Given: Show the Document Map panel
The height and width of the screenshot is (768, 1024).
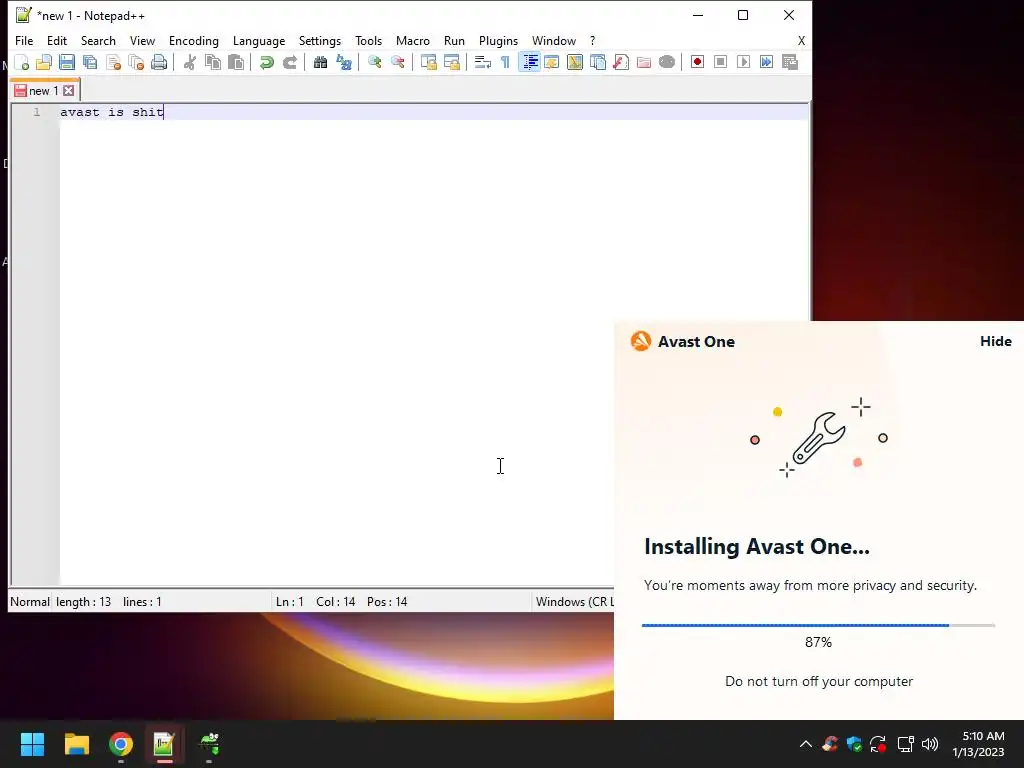Looking at the screenshot, I should [575, 62].
